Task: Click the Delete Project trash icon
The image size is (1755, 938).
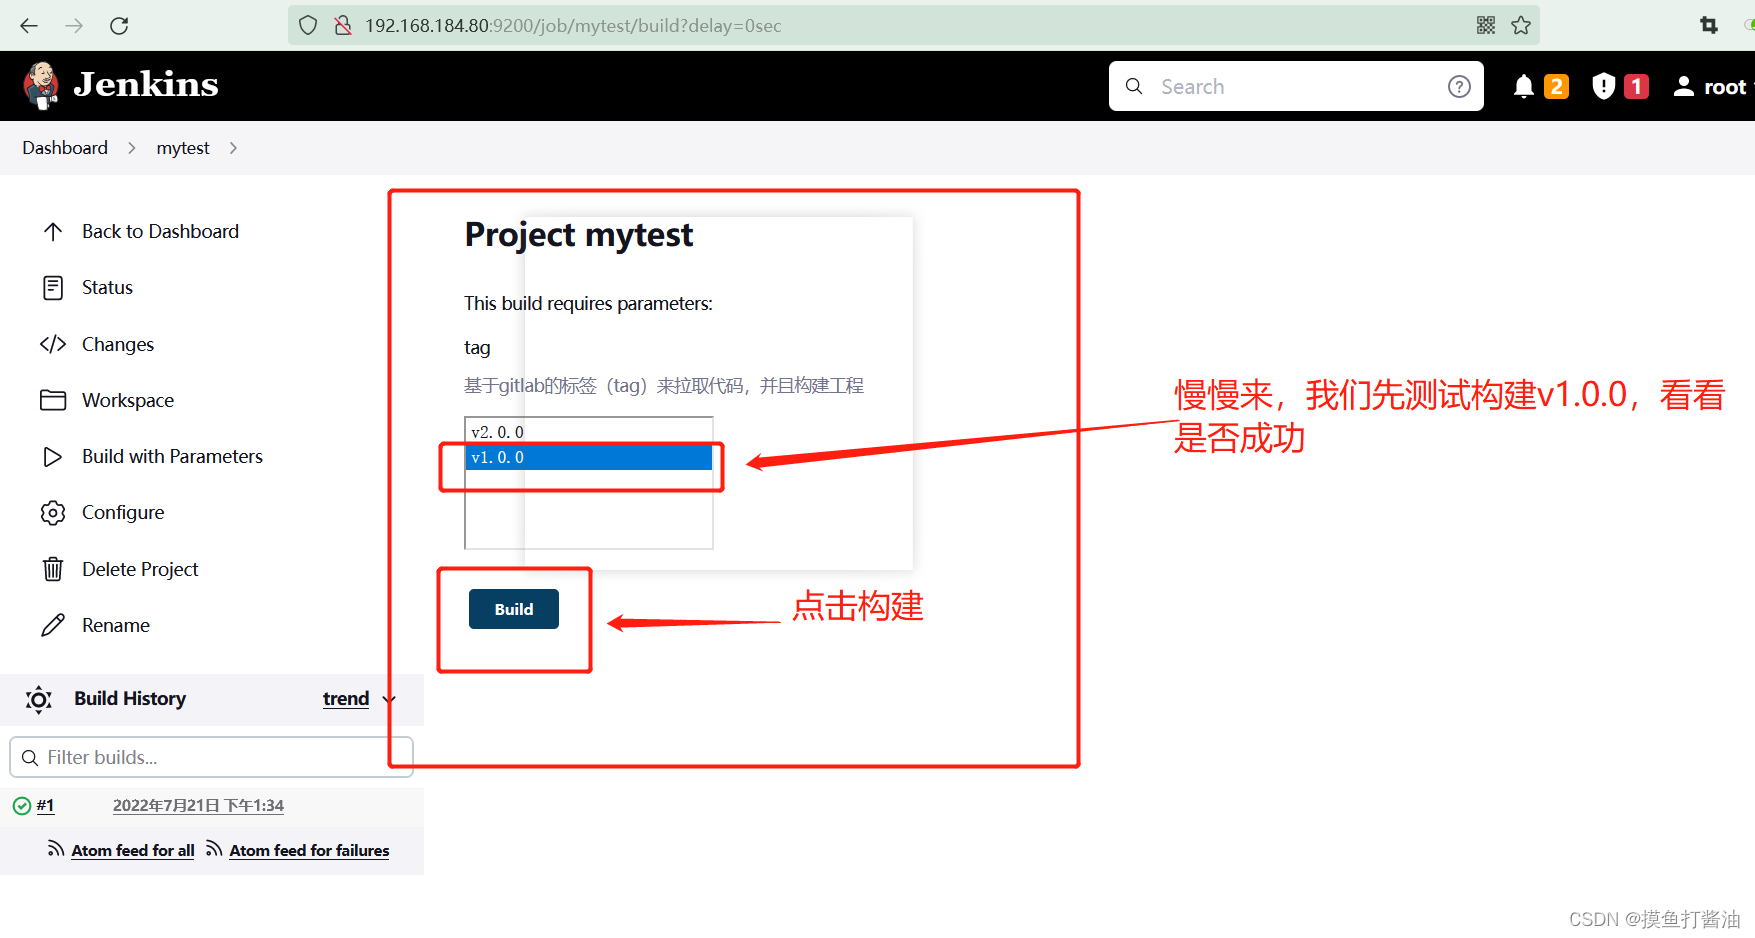Action: (x=53, y=569)
